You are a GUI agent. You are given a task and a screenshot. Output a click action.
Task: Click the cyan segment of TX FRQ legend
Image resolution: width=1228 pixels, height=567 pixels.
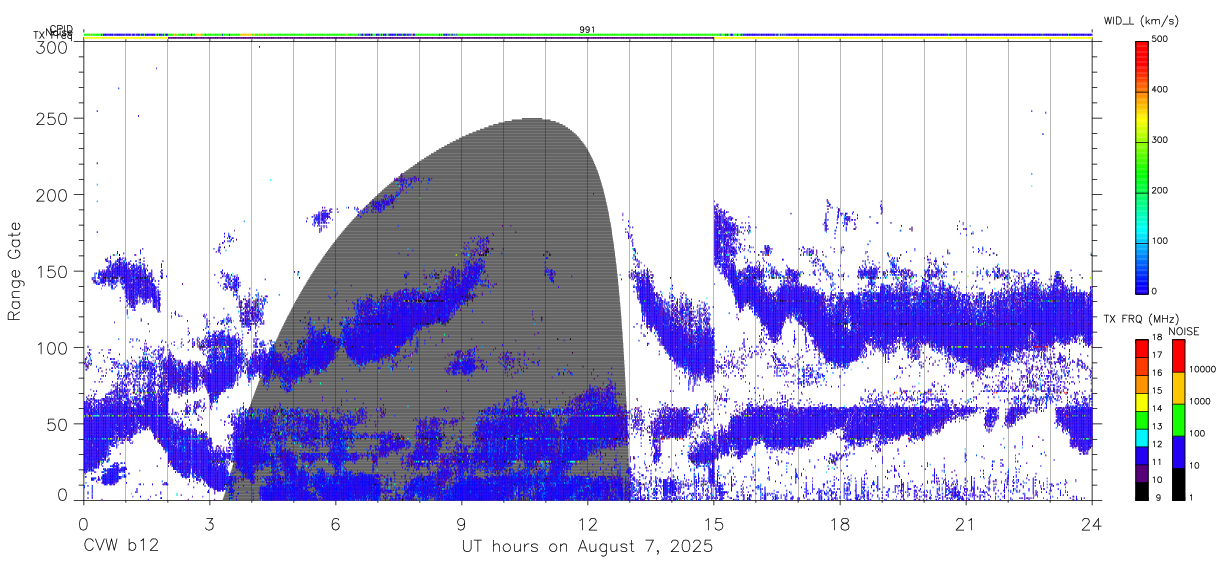[1142, 437]
